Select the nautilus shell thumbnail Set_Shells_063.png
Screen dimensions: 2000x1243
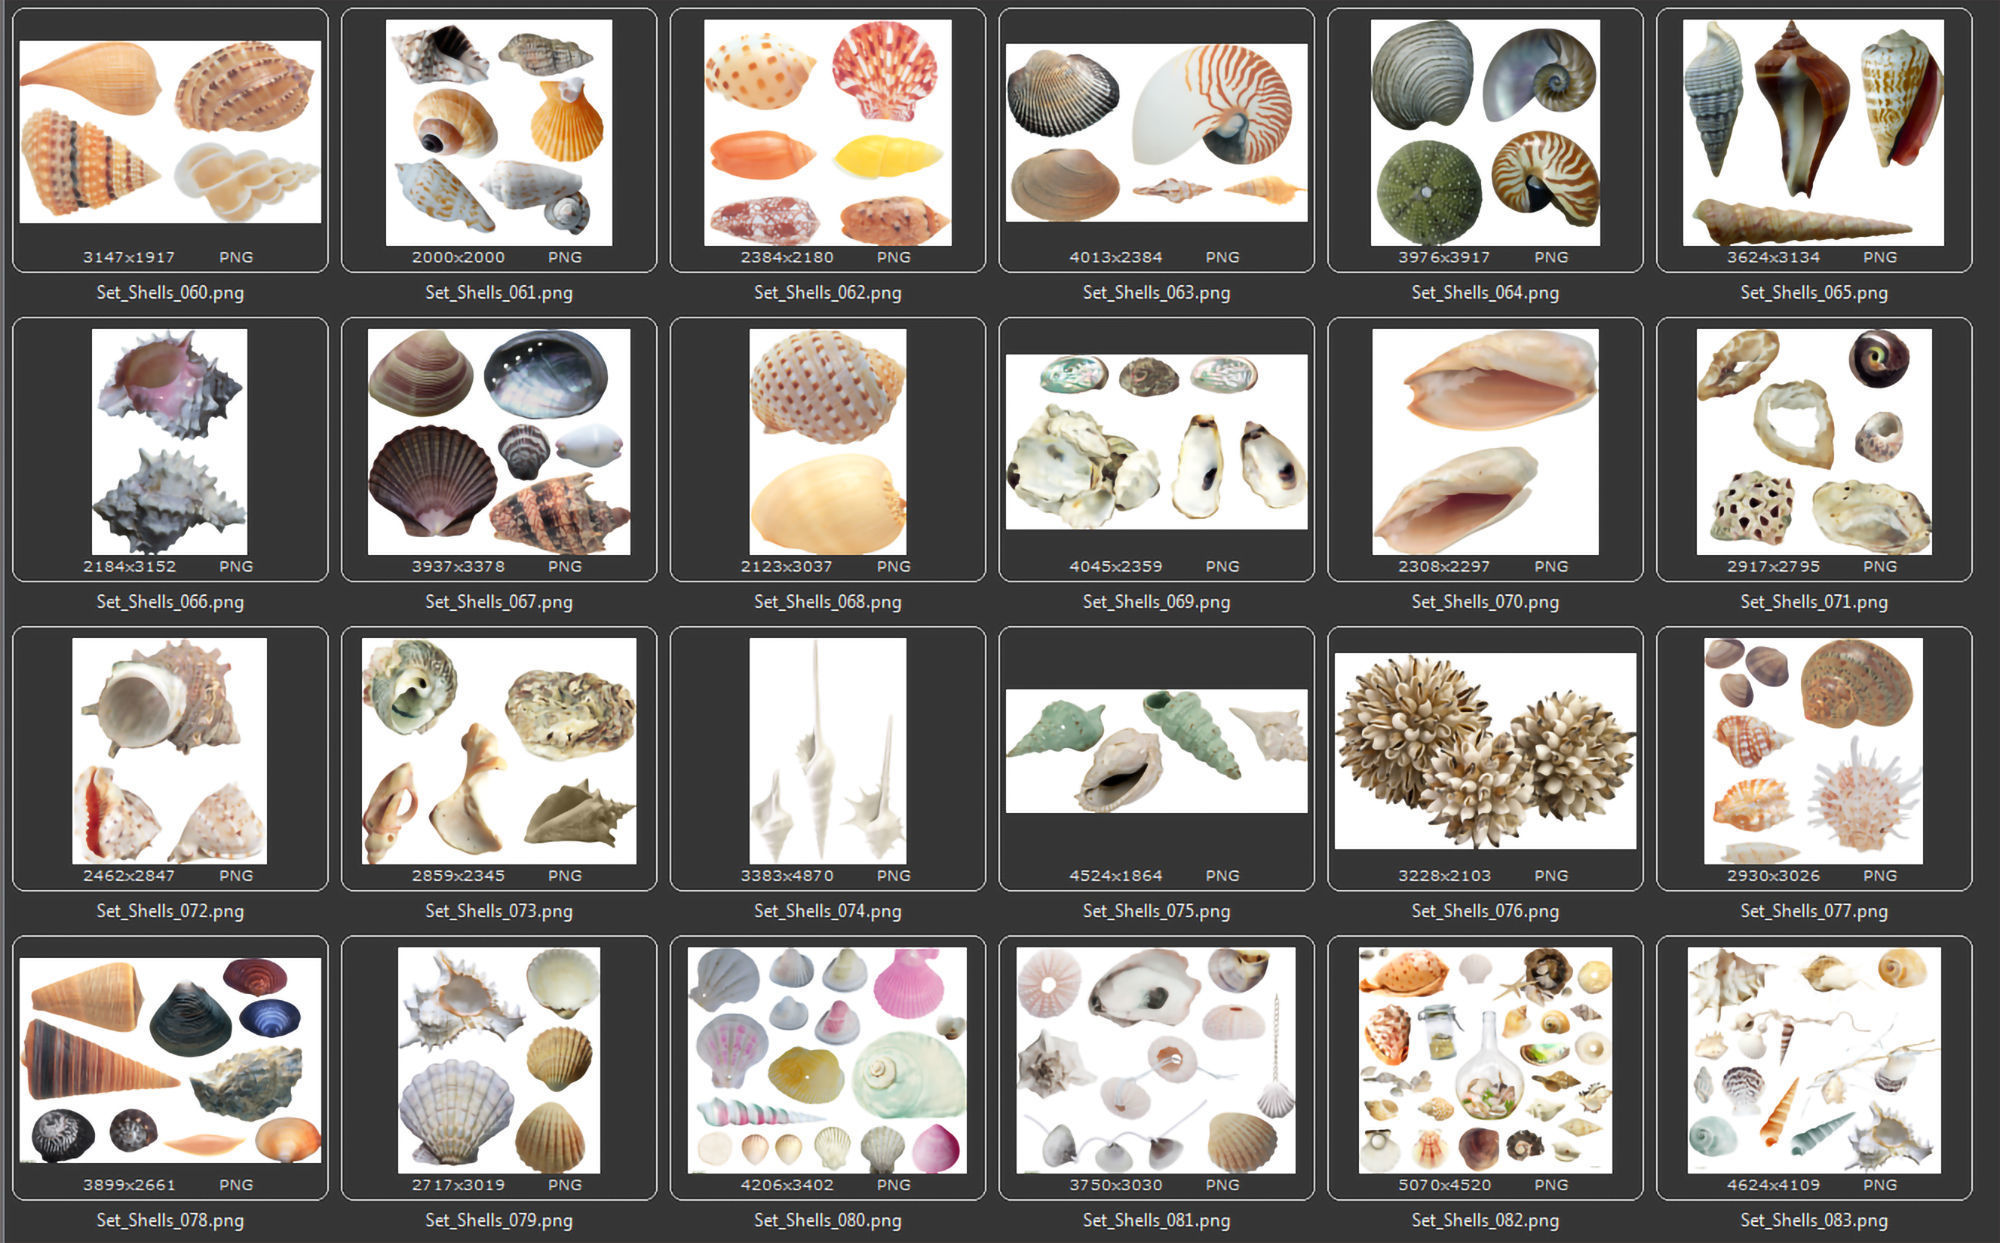[1155, 135]
